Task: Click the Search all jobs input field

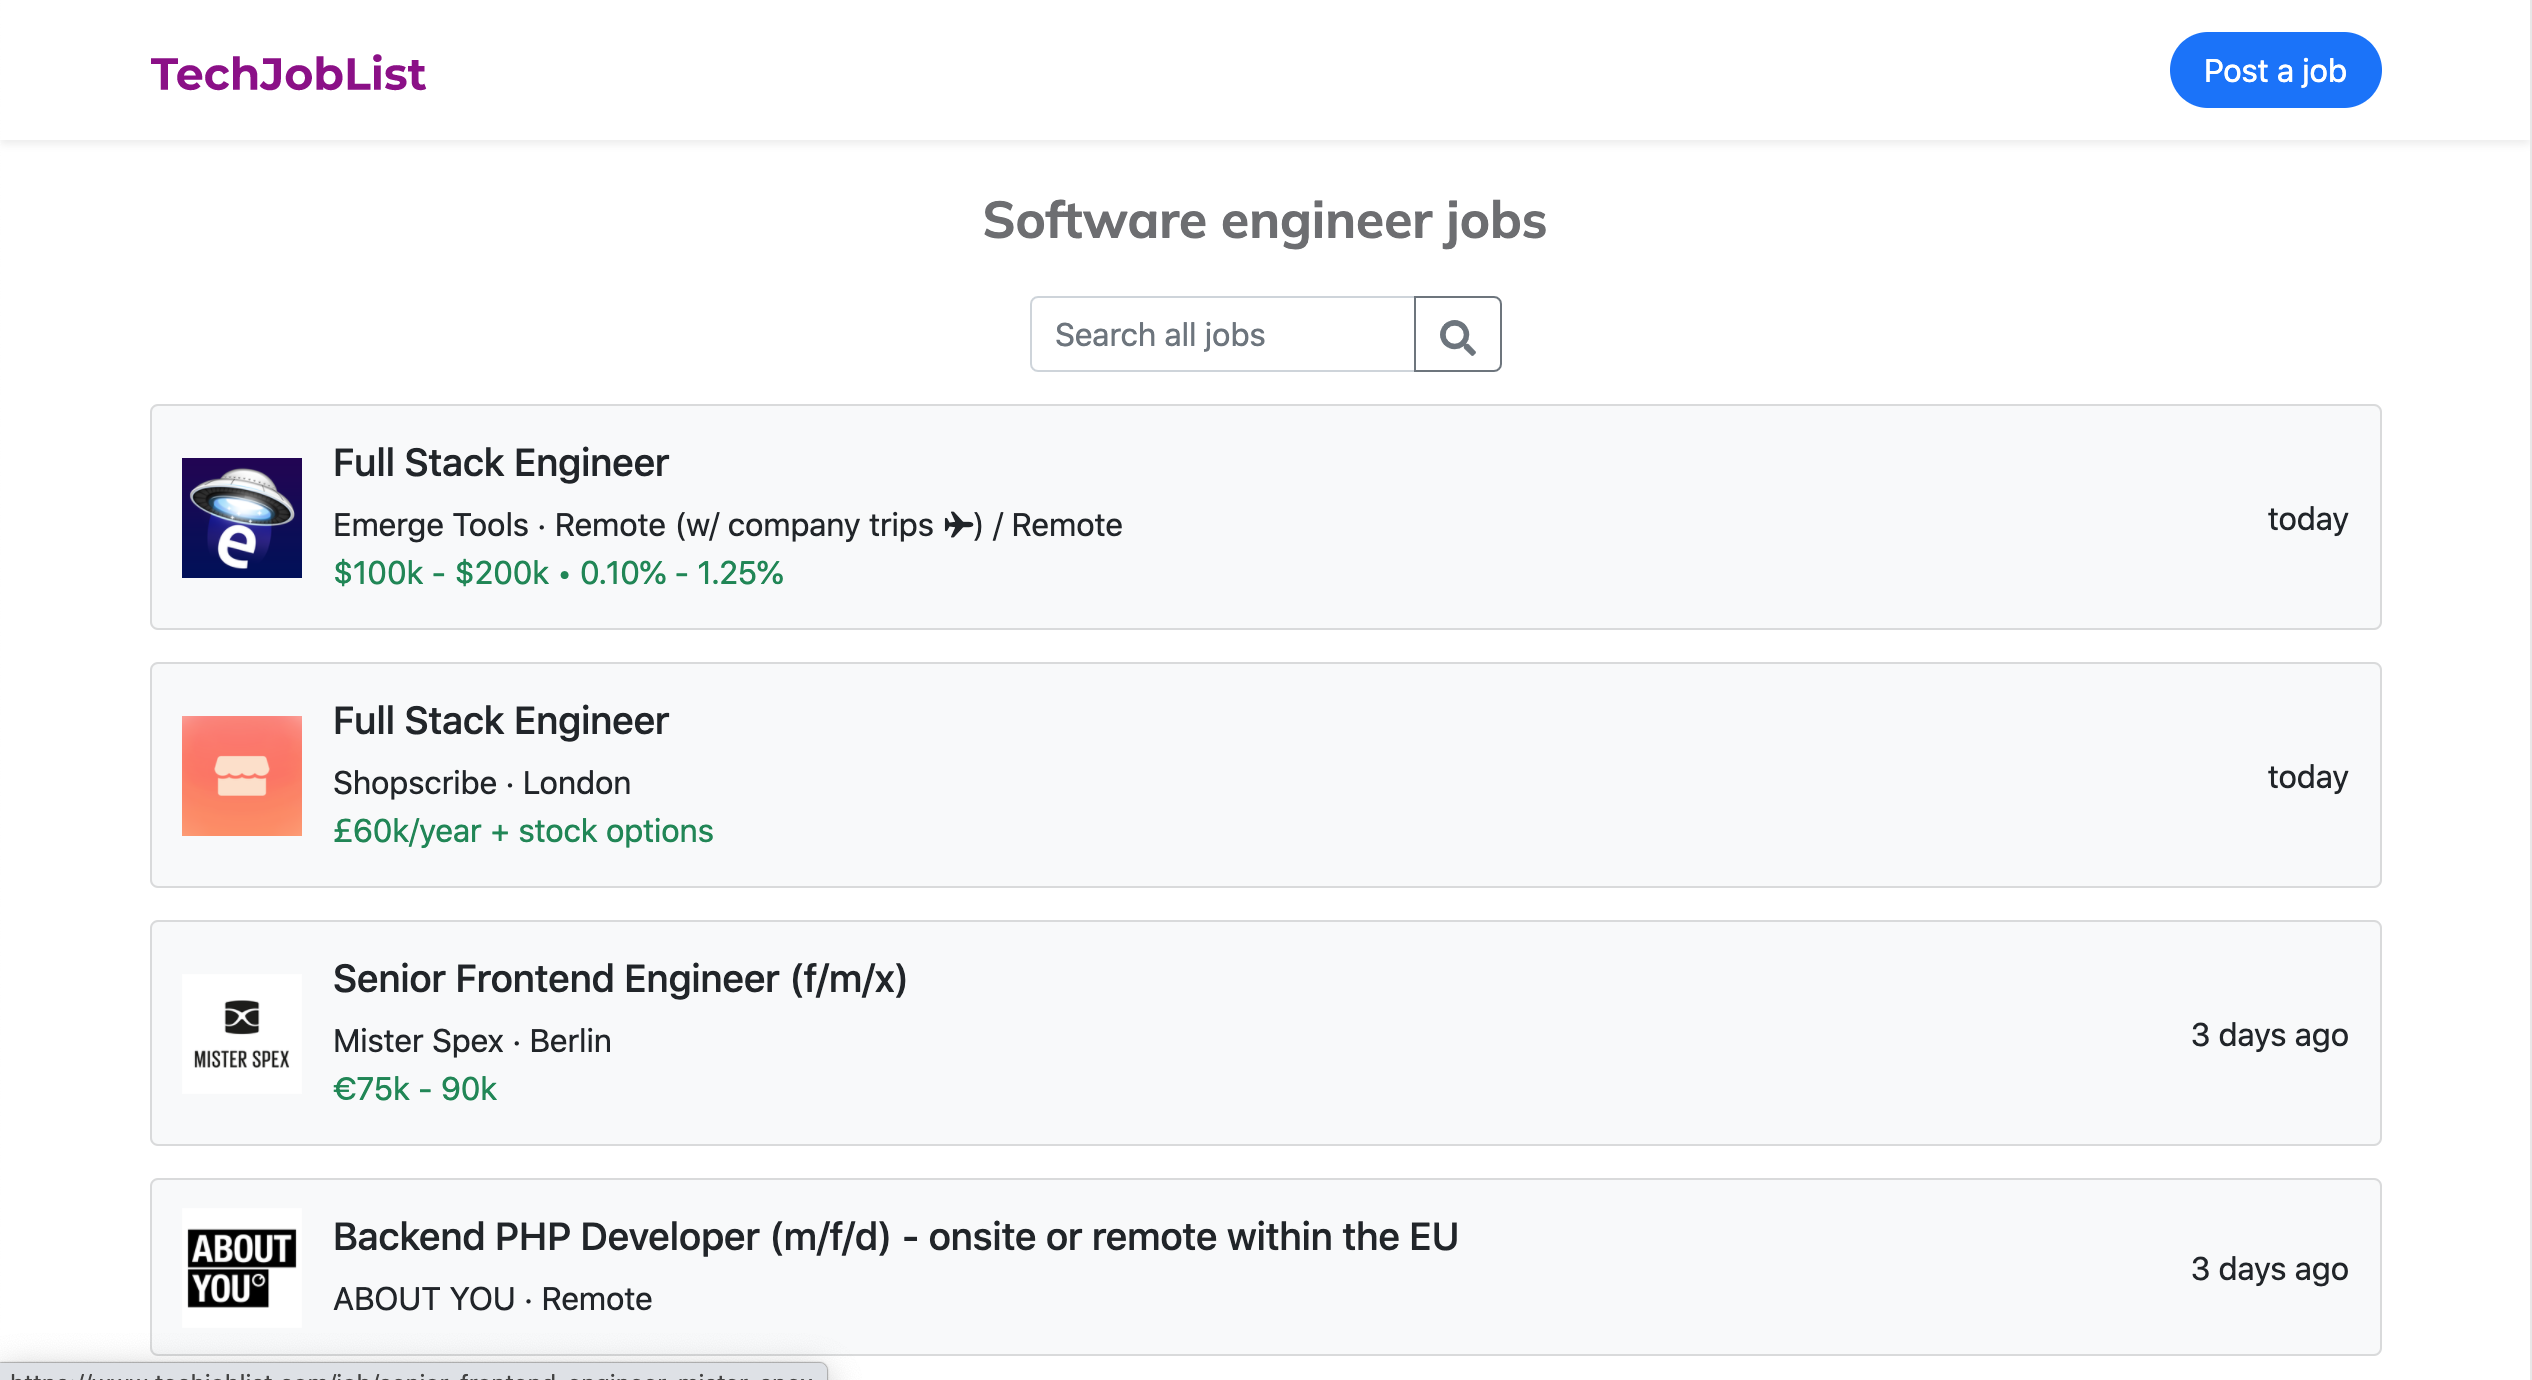Action: pyautogui.click(x=1220, y=334)
